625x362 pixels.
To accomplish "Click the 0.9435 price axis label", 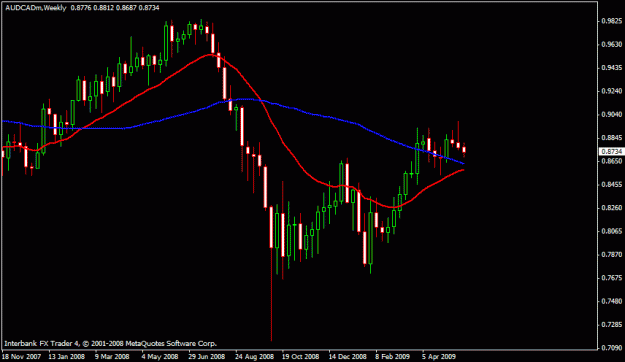I will pyautogui.click(x=612, y=68).
